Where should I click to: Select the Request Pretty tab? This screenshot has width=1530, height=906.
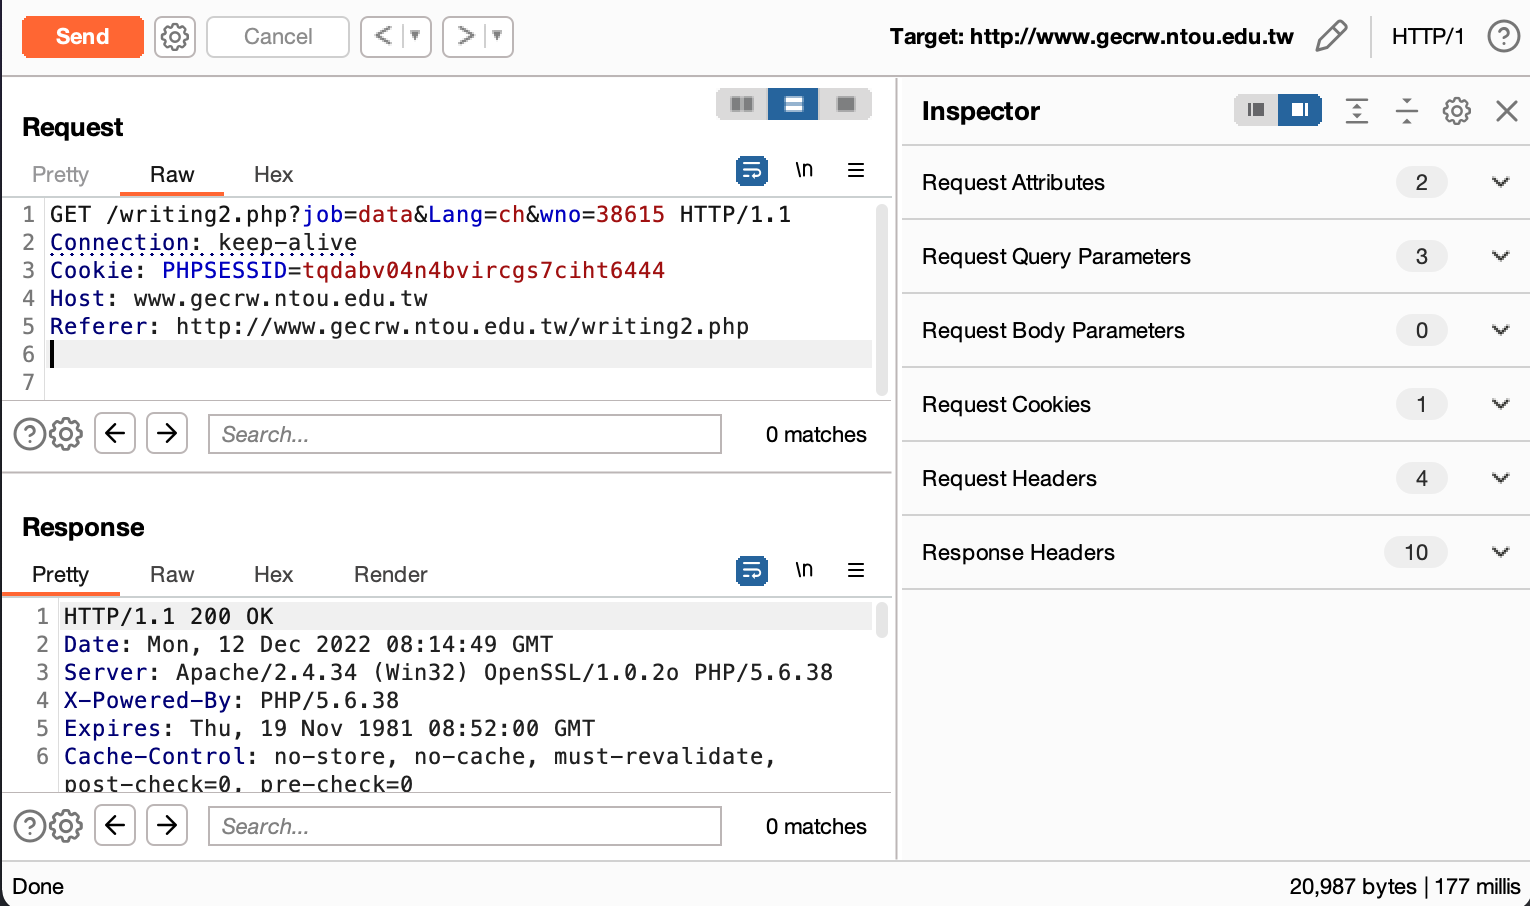pos(60,175)
